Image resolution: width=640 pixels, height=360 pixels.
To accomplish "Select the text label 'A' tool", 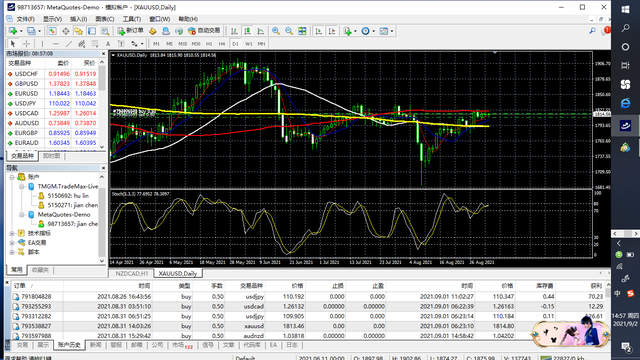I will point(108,44).
